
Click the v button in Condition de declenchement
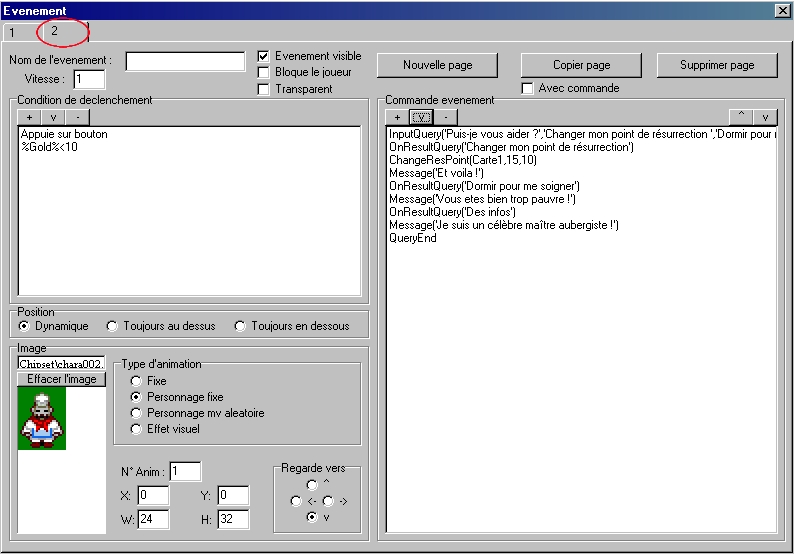pyautogui.click(x=55, y=117)
